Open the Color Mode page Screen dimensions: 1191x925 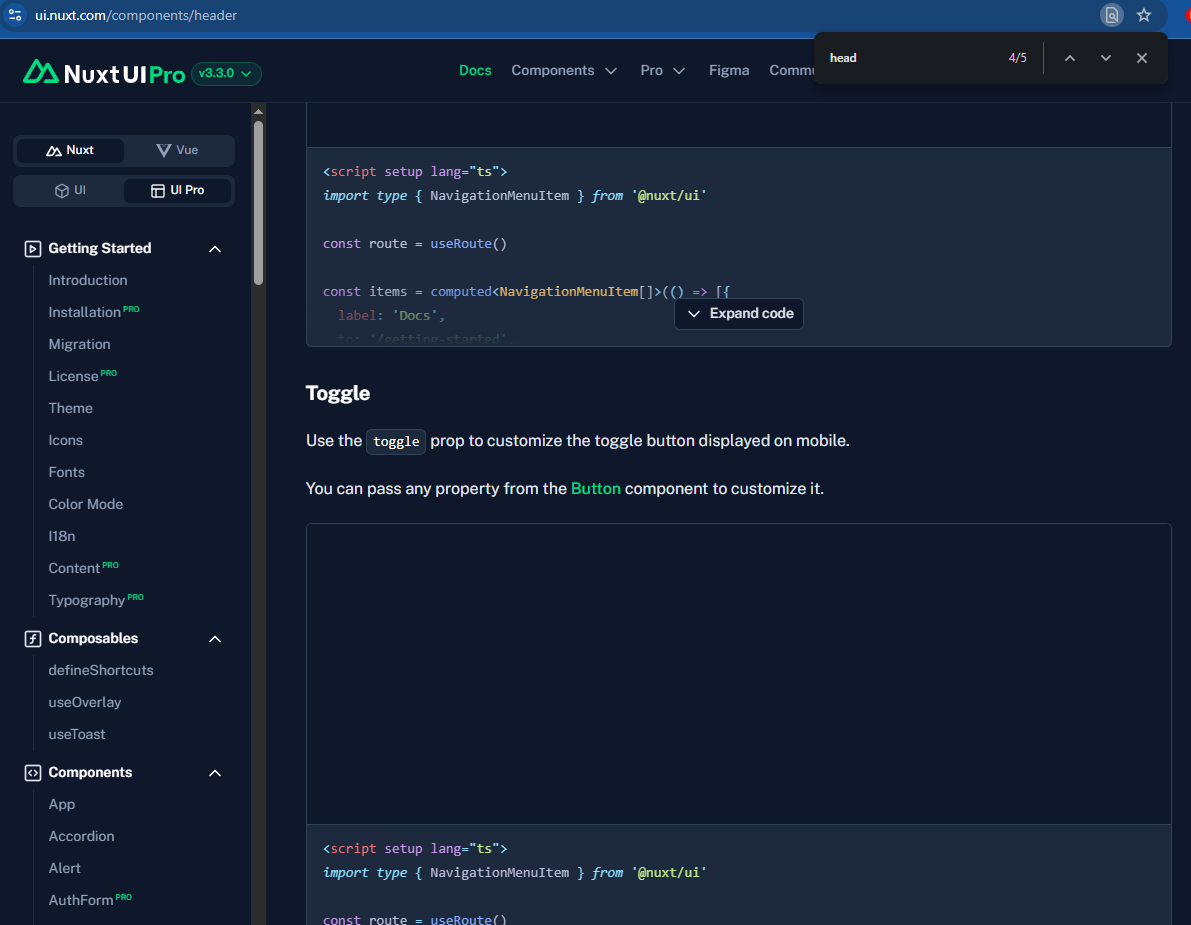tap(86, 504)
